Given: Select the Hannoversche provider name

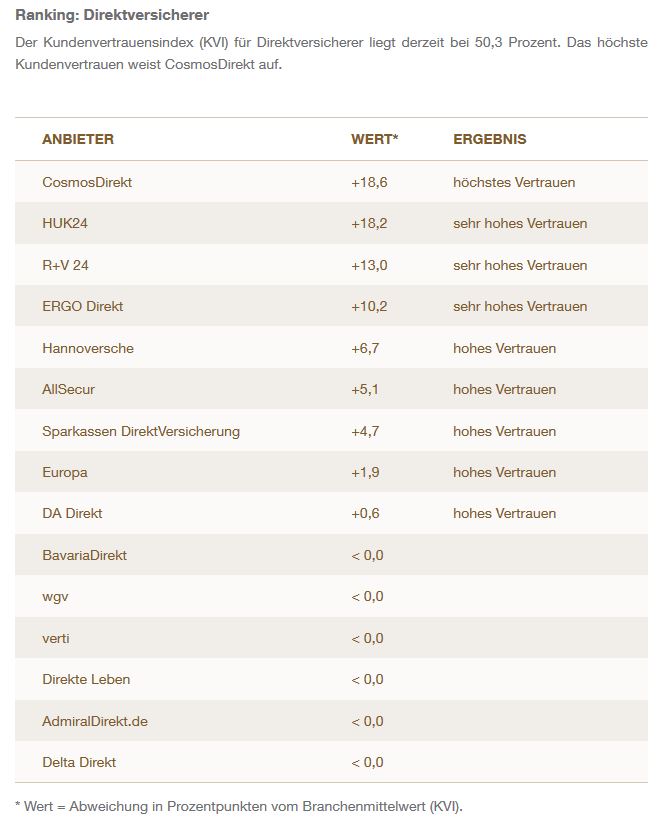Looking at the screenshot, I should tap(88, 348).
